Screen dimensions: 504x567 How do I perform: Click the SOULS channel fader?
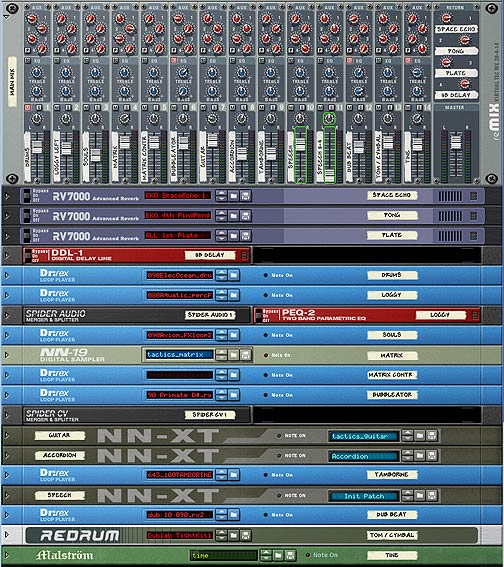(95, 155)
